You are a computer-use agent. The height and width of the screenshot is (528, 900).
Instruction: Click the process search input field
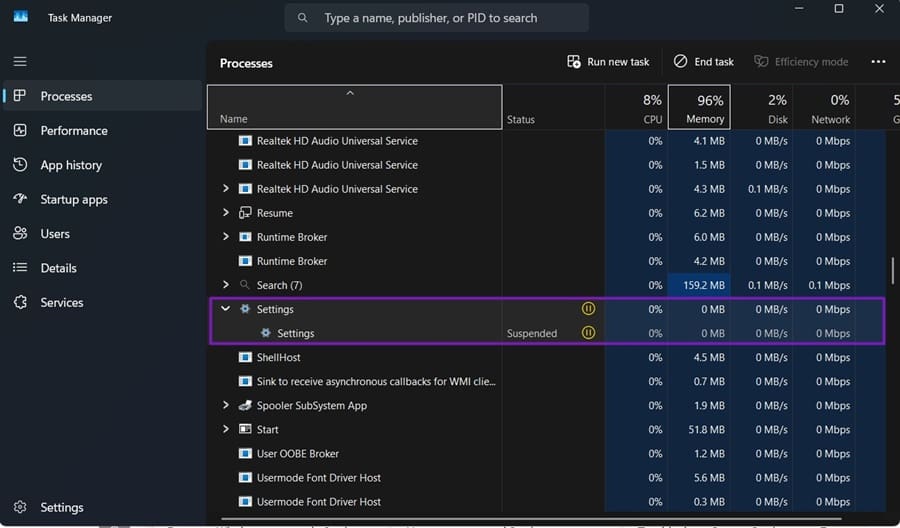(436, 18)
